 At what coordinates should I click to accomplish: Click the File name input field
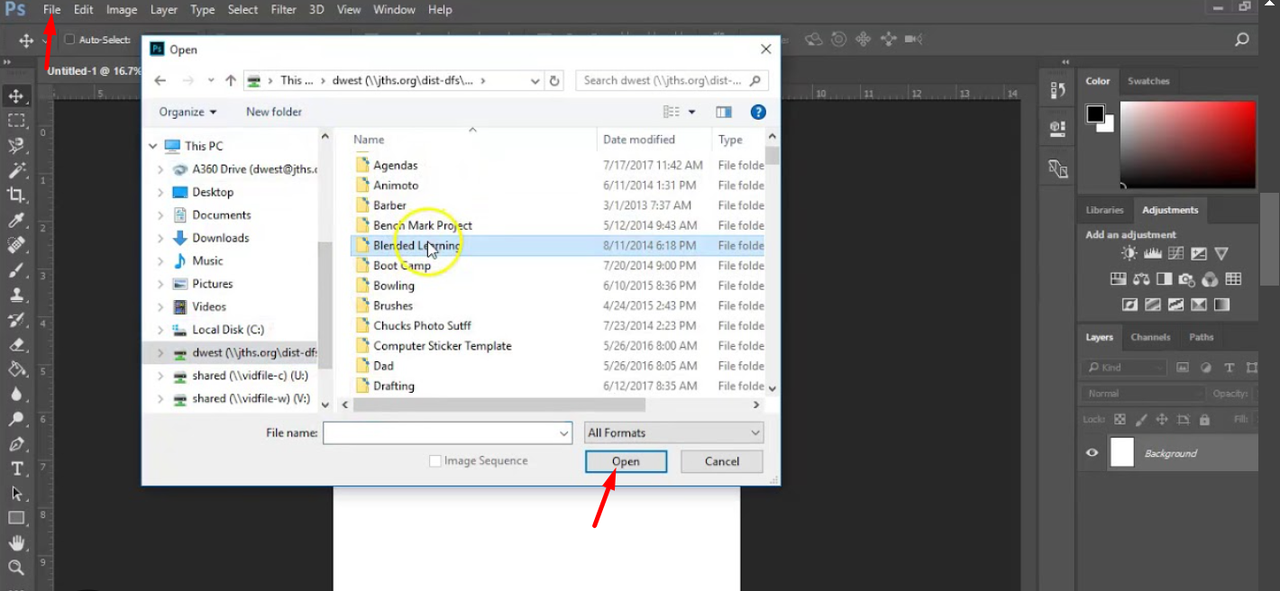[447, 433]
